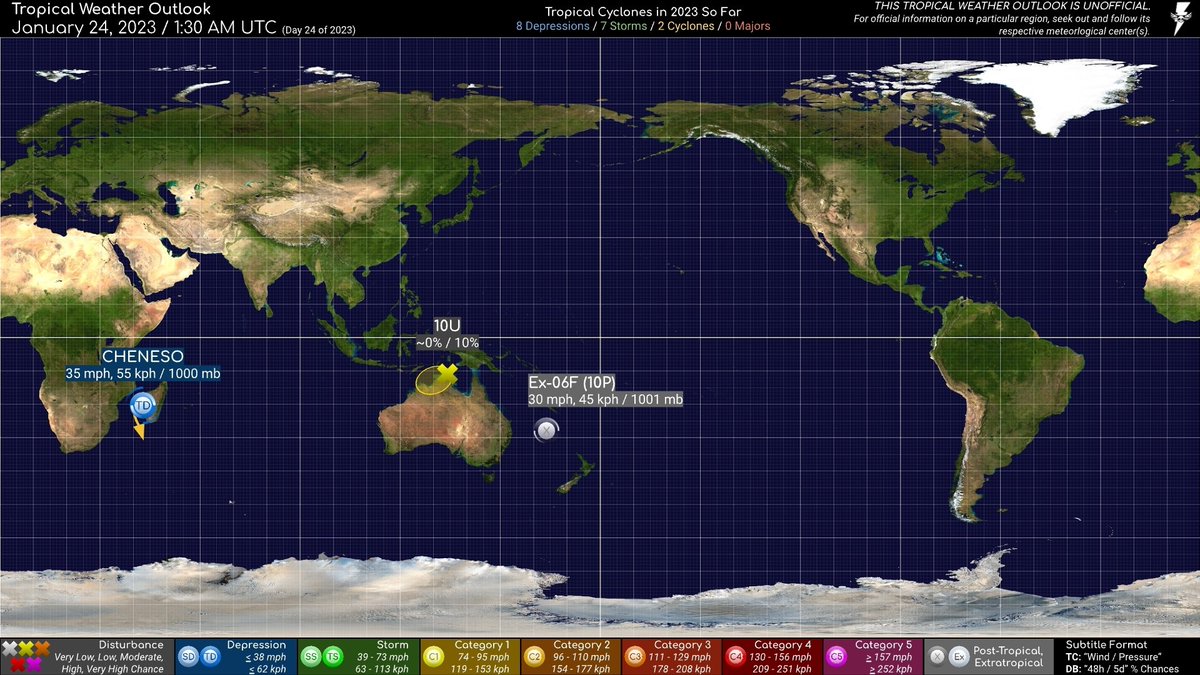Click the TS icon in the Storm legend
The width and height of the screenshot is (1200, 675).
(332, 656)
